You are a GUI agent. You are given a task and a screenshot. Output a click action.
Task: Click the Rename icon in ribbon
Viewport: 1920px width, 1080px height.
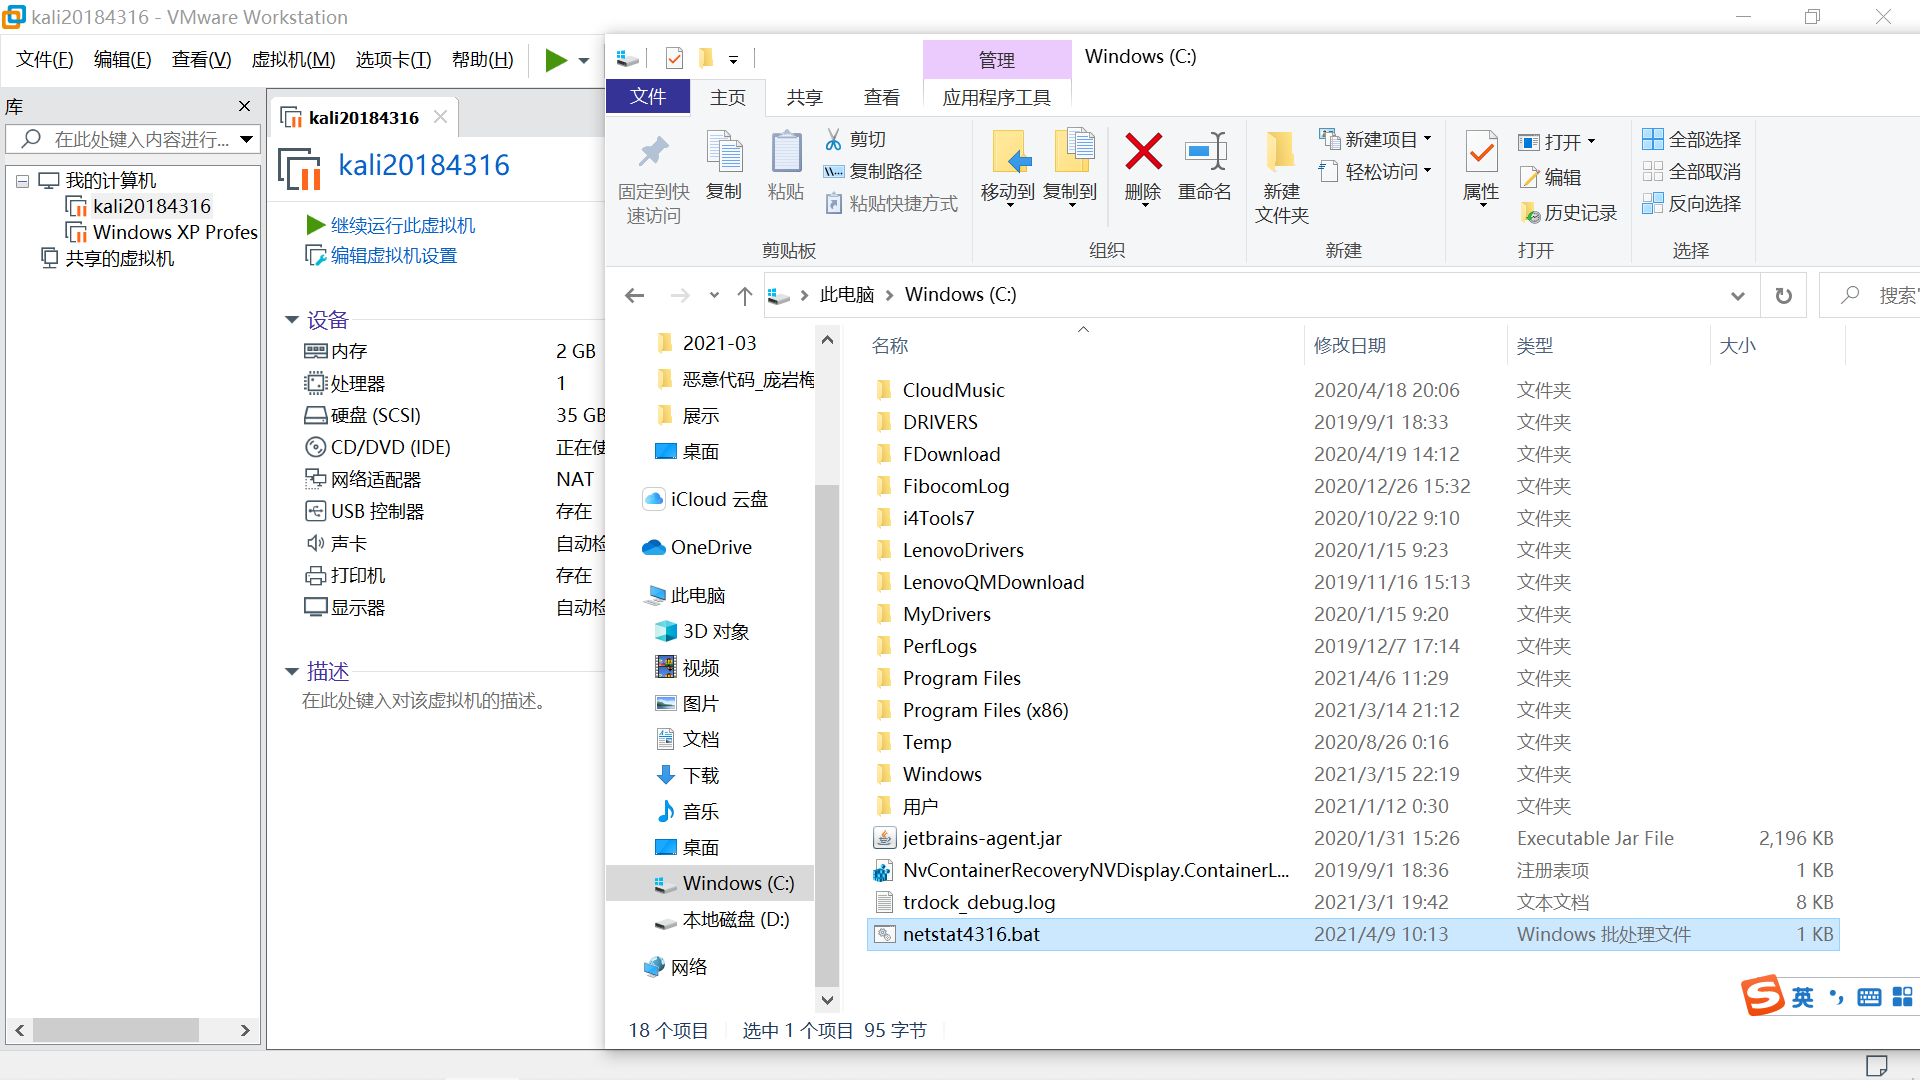(x=1205, y=152)
